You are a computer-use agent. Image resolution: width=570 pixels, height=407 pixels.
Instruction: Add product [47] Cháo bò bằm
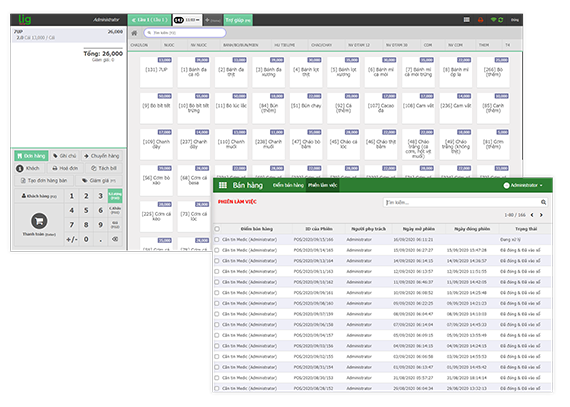pyautogui.click(x=306, y=144)
